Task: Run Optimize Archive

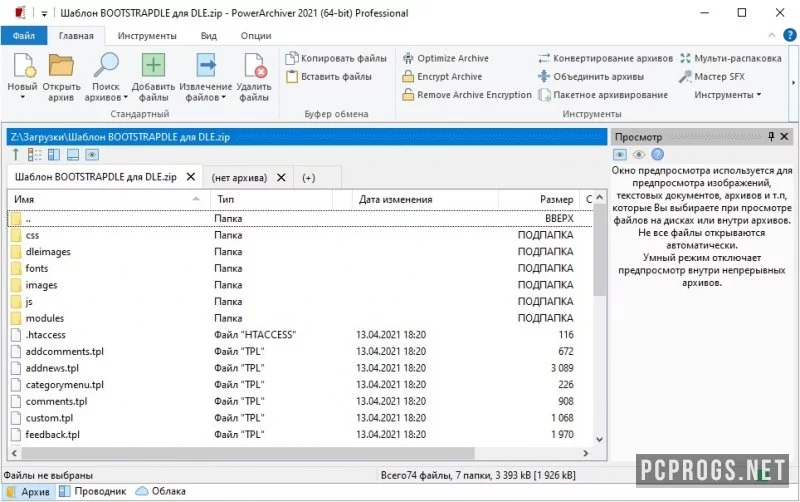Action: click(x=445, y=58)
